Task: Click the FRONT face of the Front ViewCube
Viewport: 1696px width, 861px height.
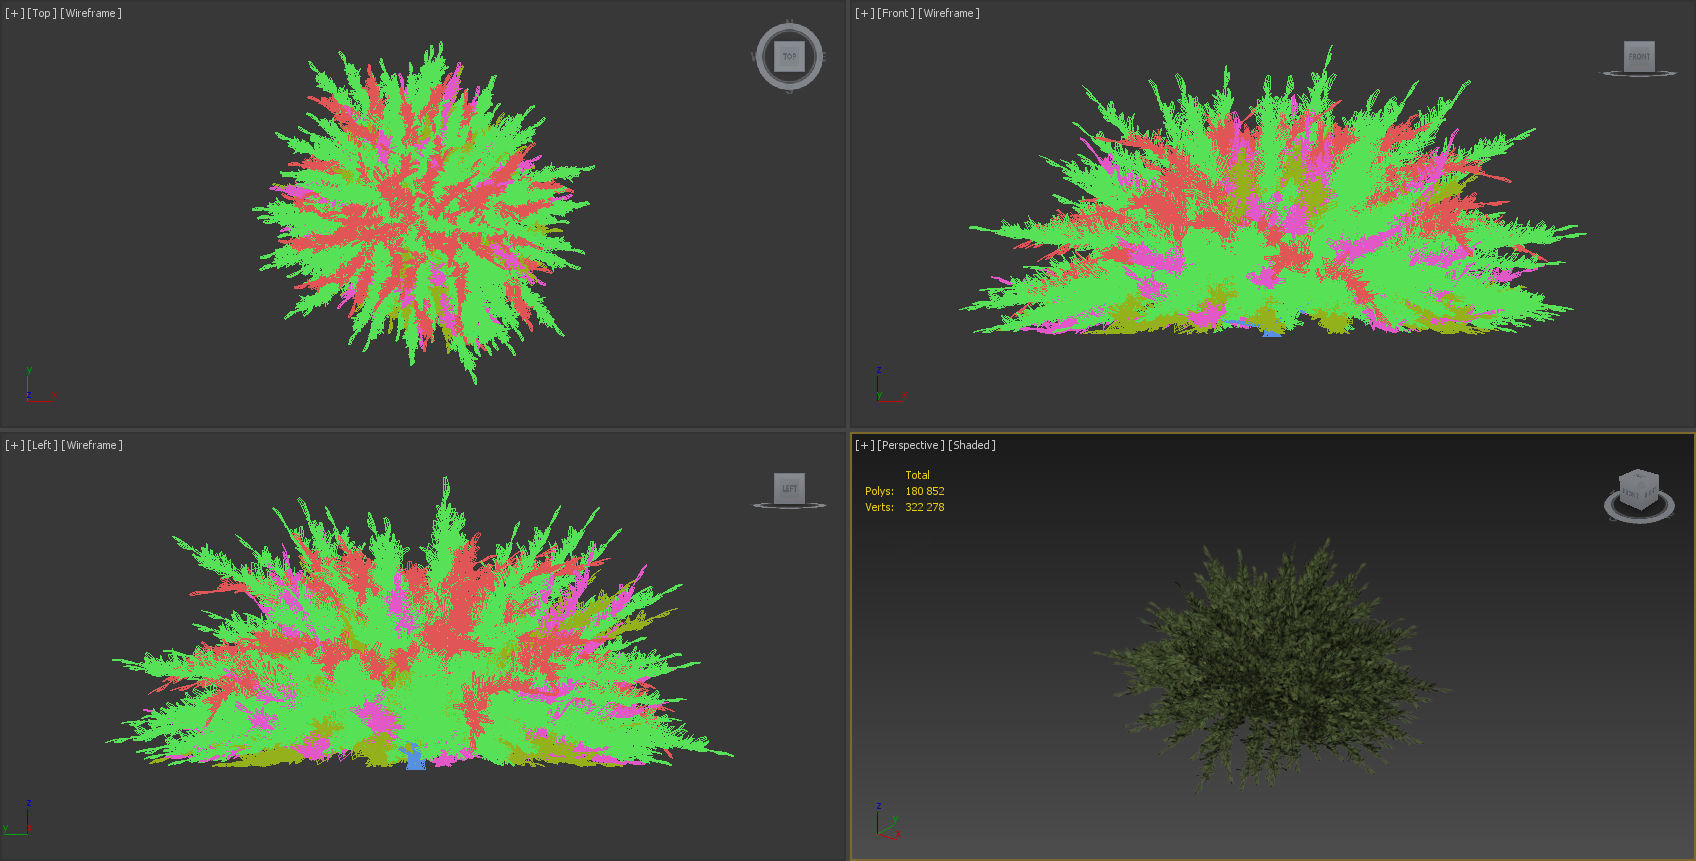Action: point(1639,56)
